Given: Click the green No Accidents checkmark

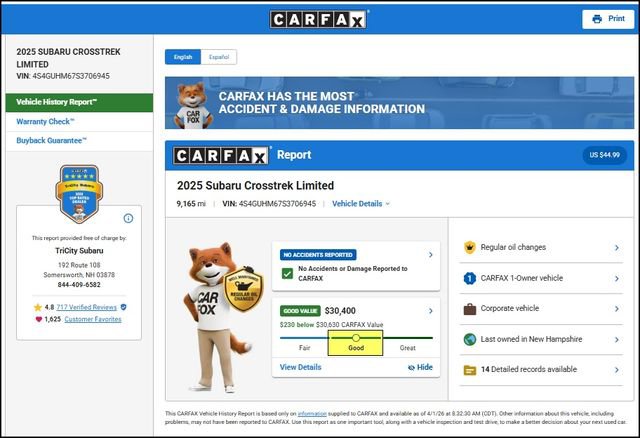Looking at the screenshot, I should pyautogui.click(x=287, y=273).
